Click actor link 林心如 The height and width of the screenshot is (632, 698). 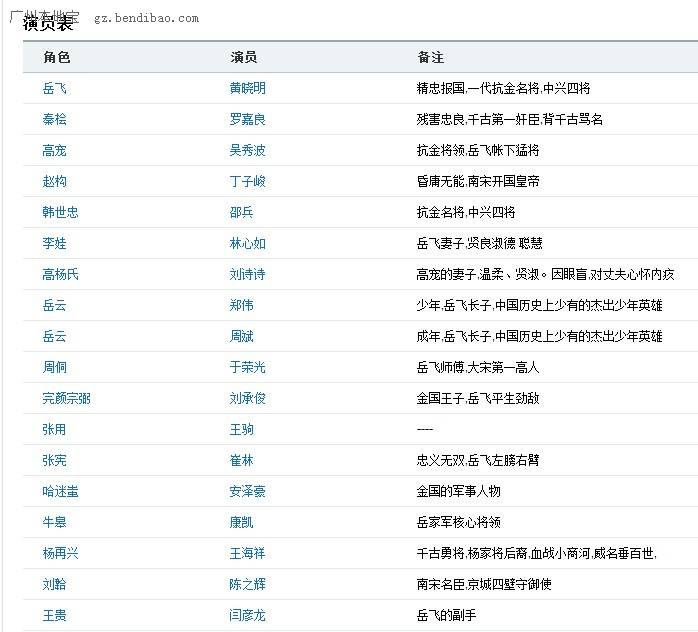248,243
